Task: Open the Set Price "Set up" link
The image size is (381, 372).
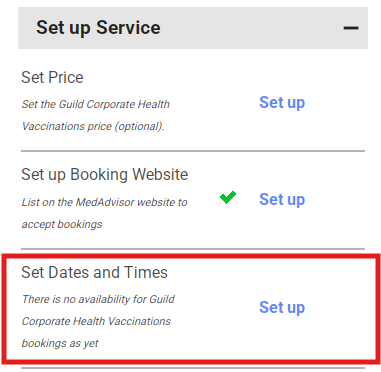Action: click(282, 102)
